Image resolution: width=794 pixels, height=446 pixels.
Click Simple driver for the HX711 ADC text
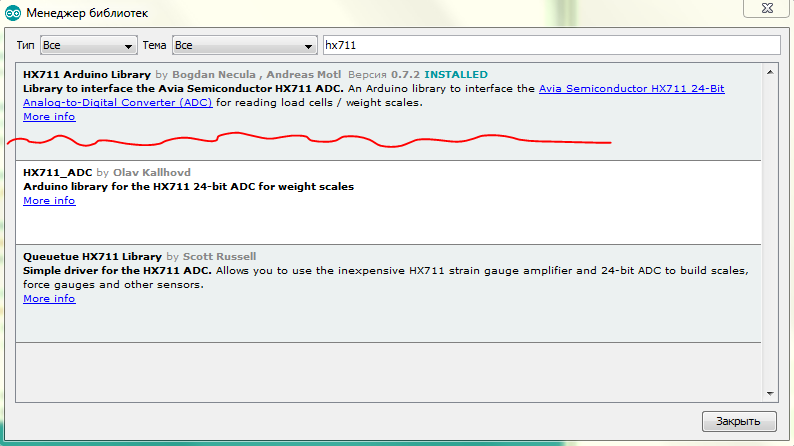[117, 271]
